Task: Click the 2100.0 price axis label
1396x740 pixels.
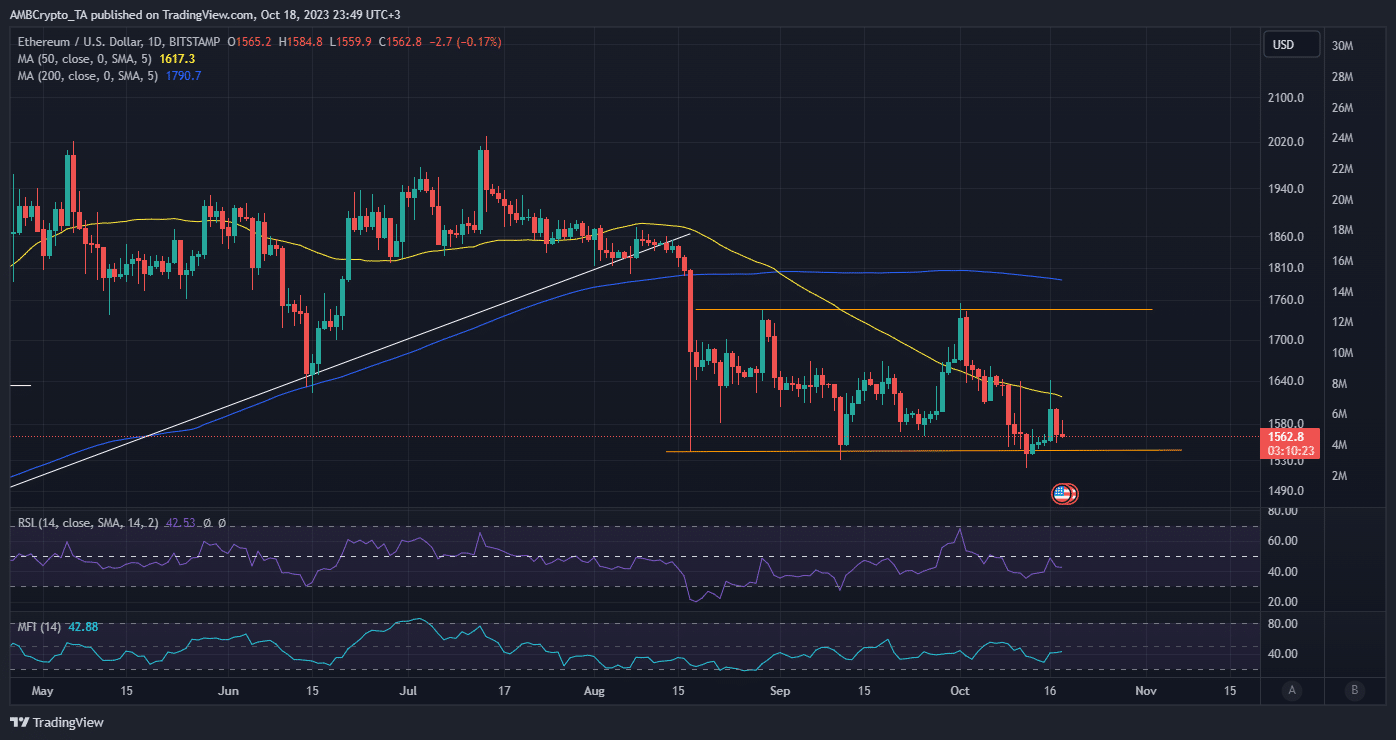Action: pos(1284,98)
